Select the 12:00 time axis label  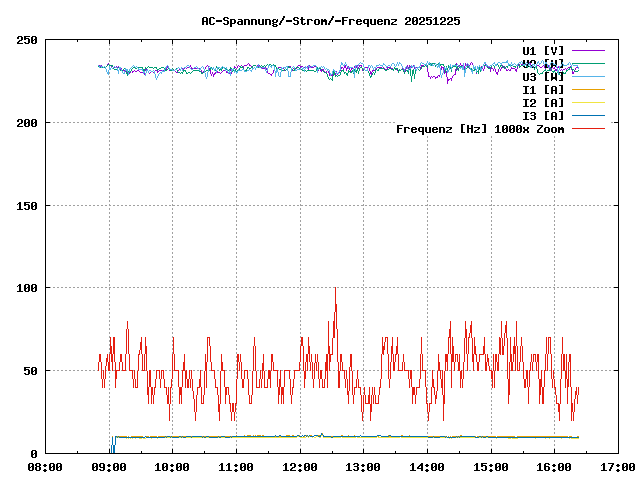[x=300, y=466]
